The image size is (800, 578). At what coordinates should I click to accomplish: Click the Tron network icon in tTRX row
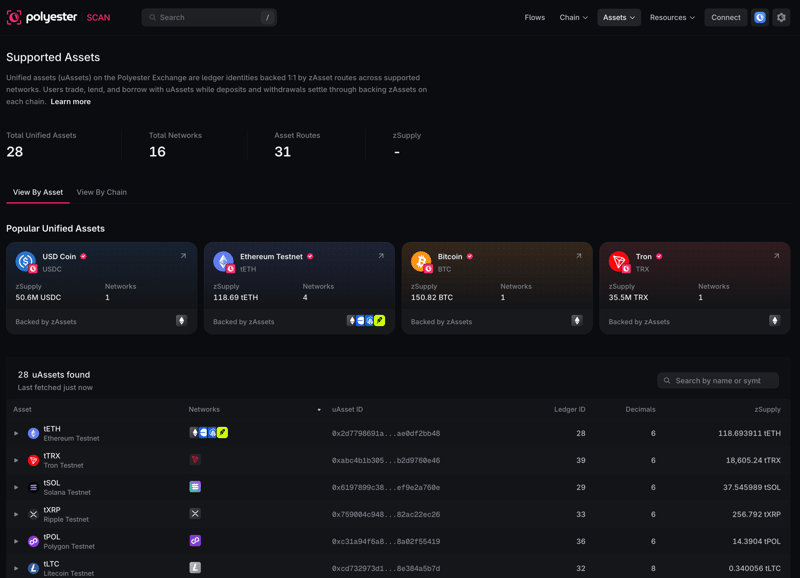[x=195, y=460]
